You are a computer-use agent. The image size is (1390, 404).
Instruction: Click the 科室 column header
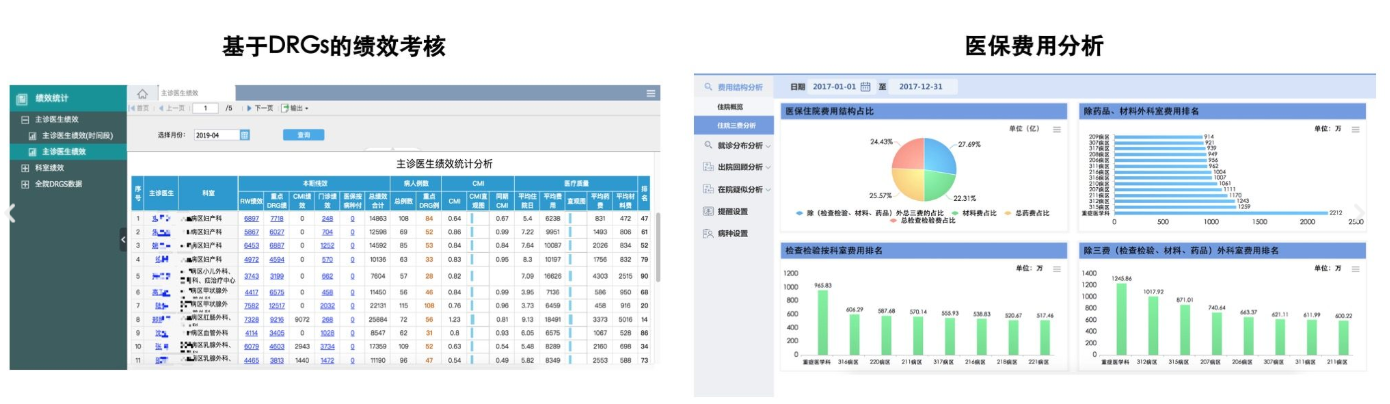click(x=208, y=193)
